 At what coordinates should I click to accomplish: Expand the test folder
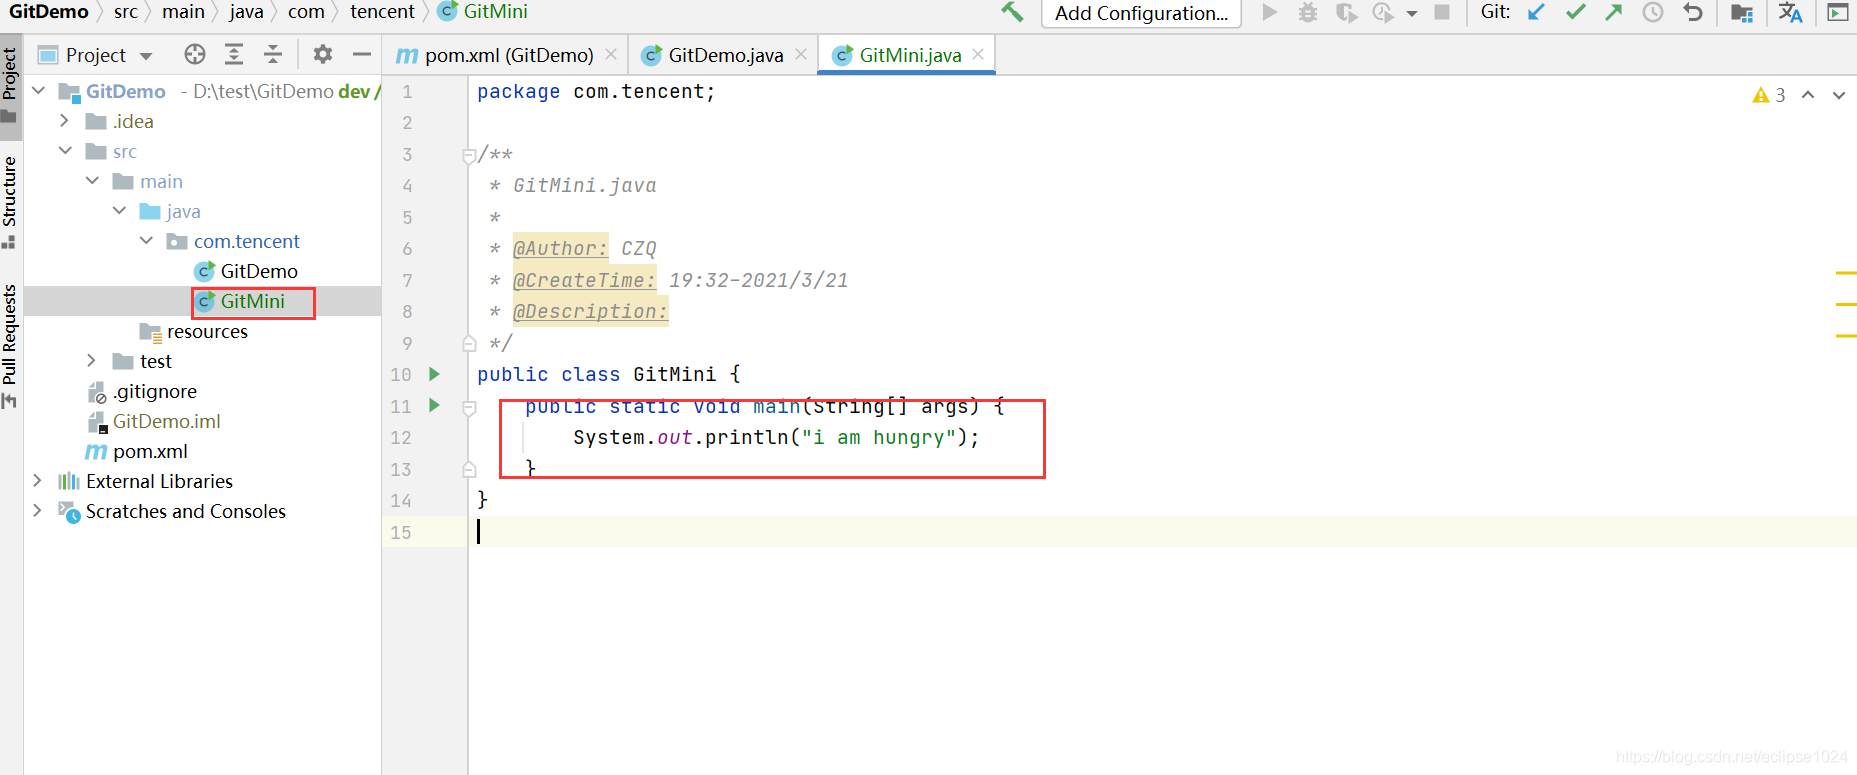(92, 361)
